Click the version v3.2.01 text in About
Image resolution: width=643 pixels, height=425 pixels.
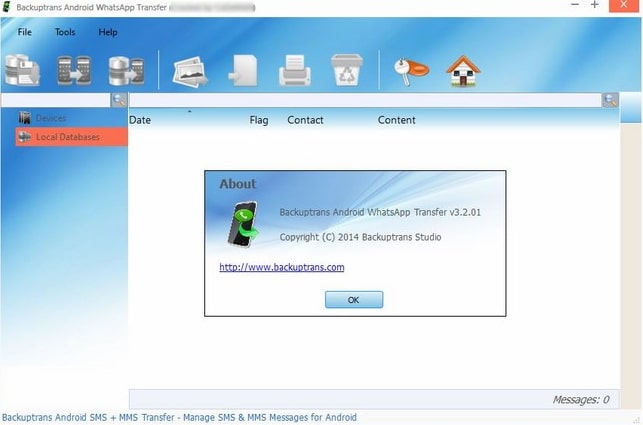tap(465, 212)
